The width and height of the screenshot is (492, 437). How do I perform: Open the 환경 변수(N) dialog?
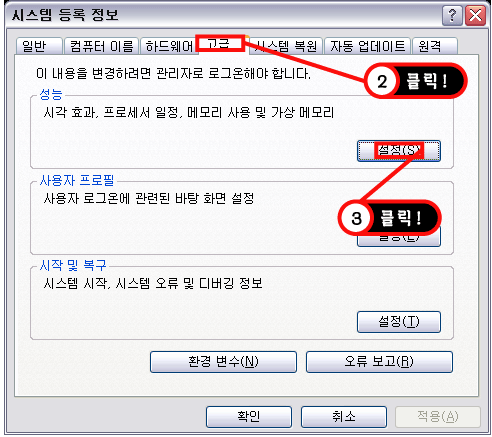point(223,362)
